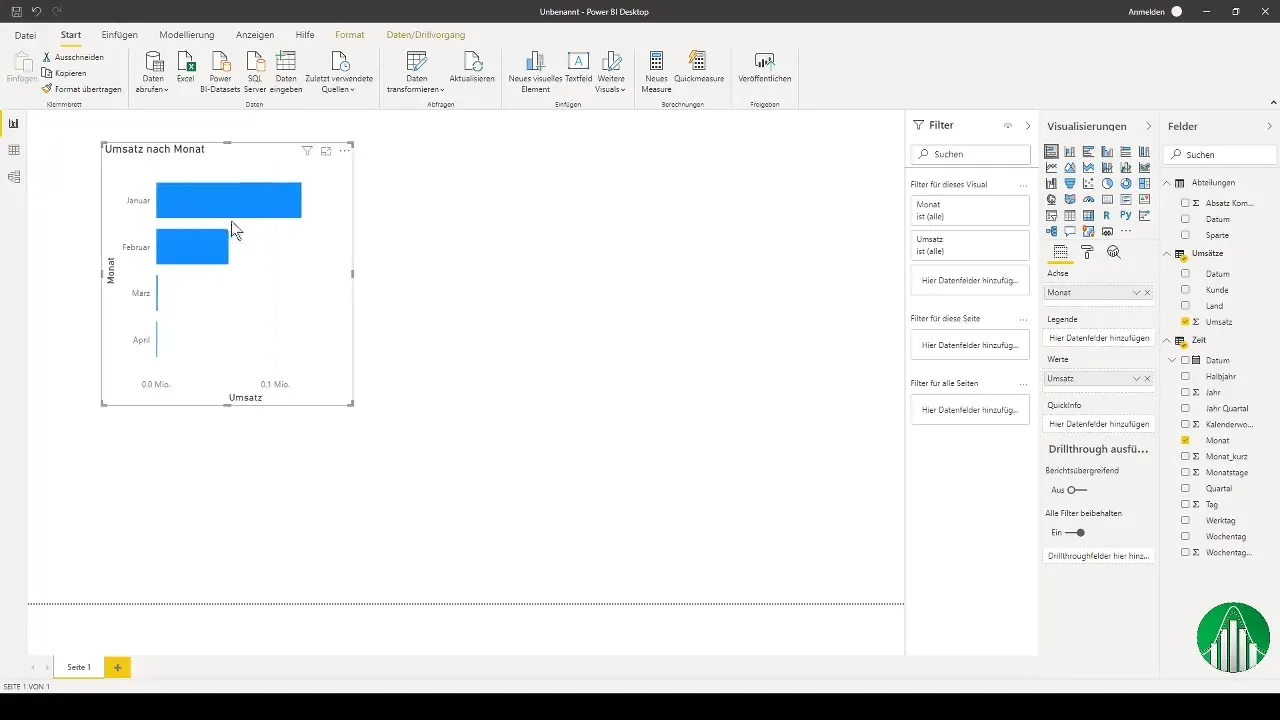Open the Datei menu tab
The image size is (1280, 720).
(25, 35)
